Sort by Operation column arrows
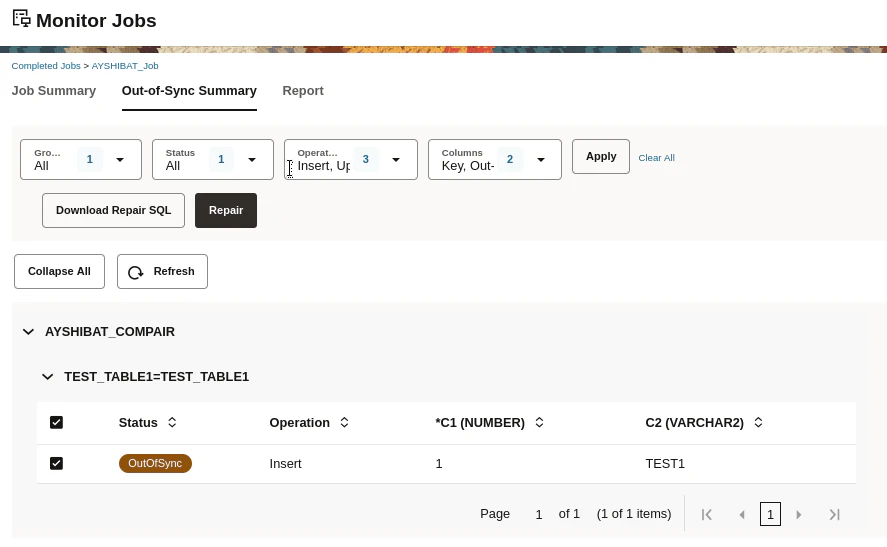Viewport: 887px width, 547px height. coord(344,423)
